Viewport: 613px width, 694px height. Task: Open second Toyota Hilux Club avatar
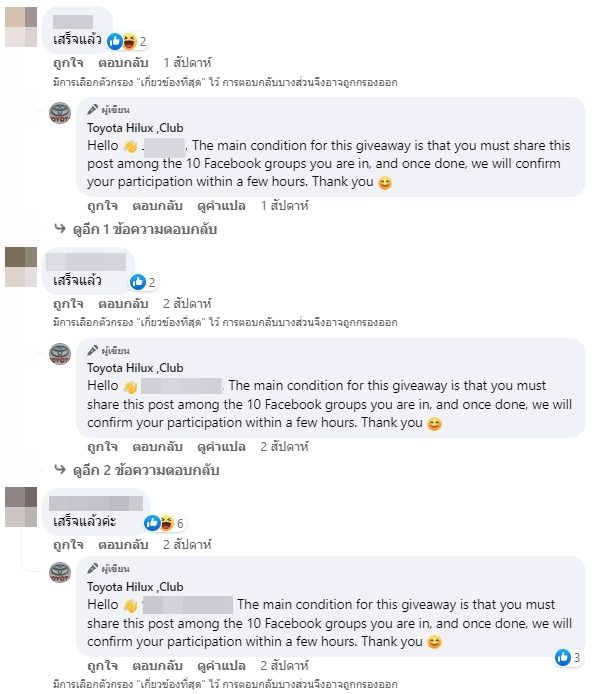coord(60,354)
